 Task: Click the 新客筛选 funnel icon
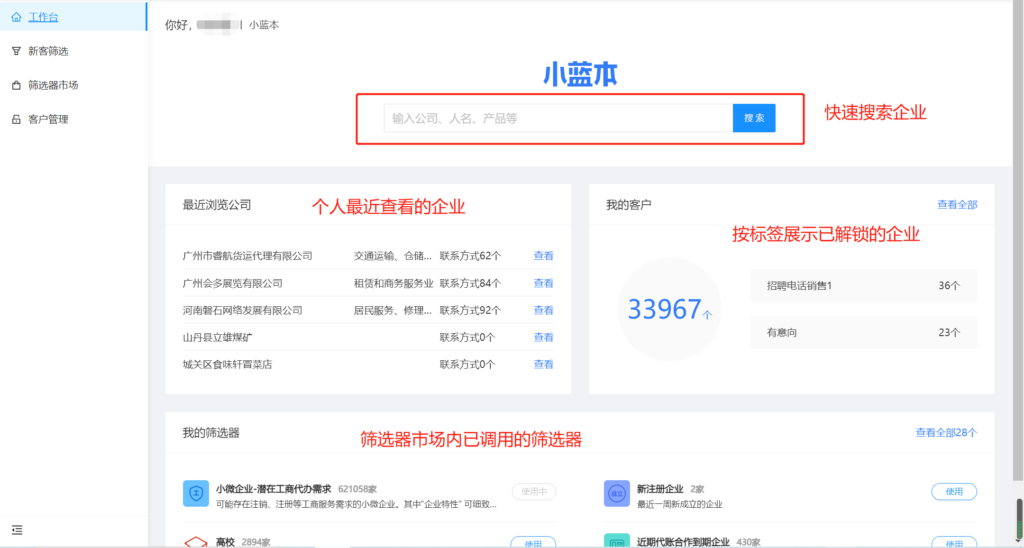coord(16,51)
